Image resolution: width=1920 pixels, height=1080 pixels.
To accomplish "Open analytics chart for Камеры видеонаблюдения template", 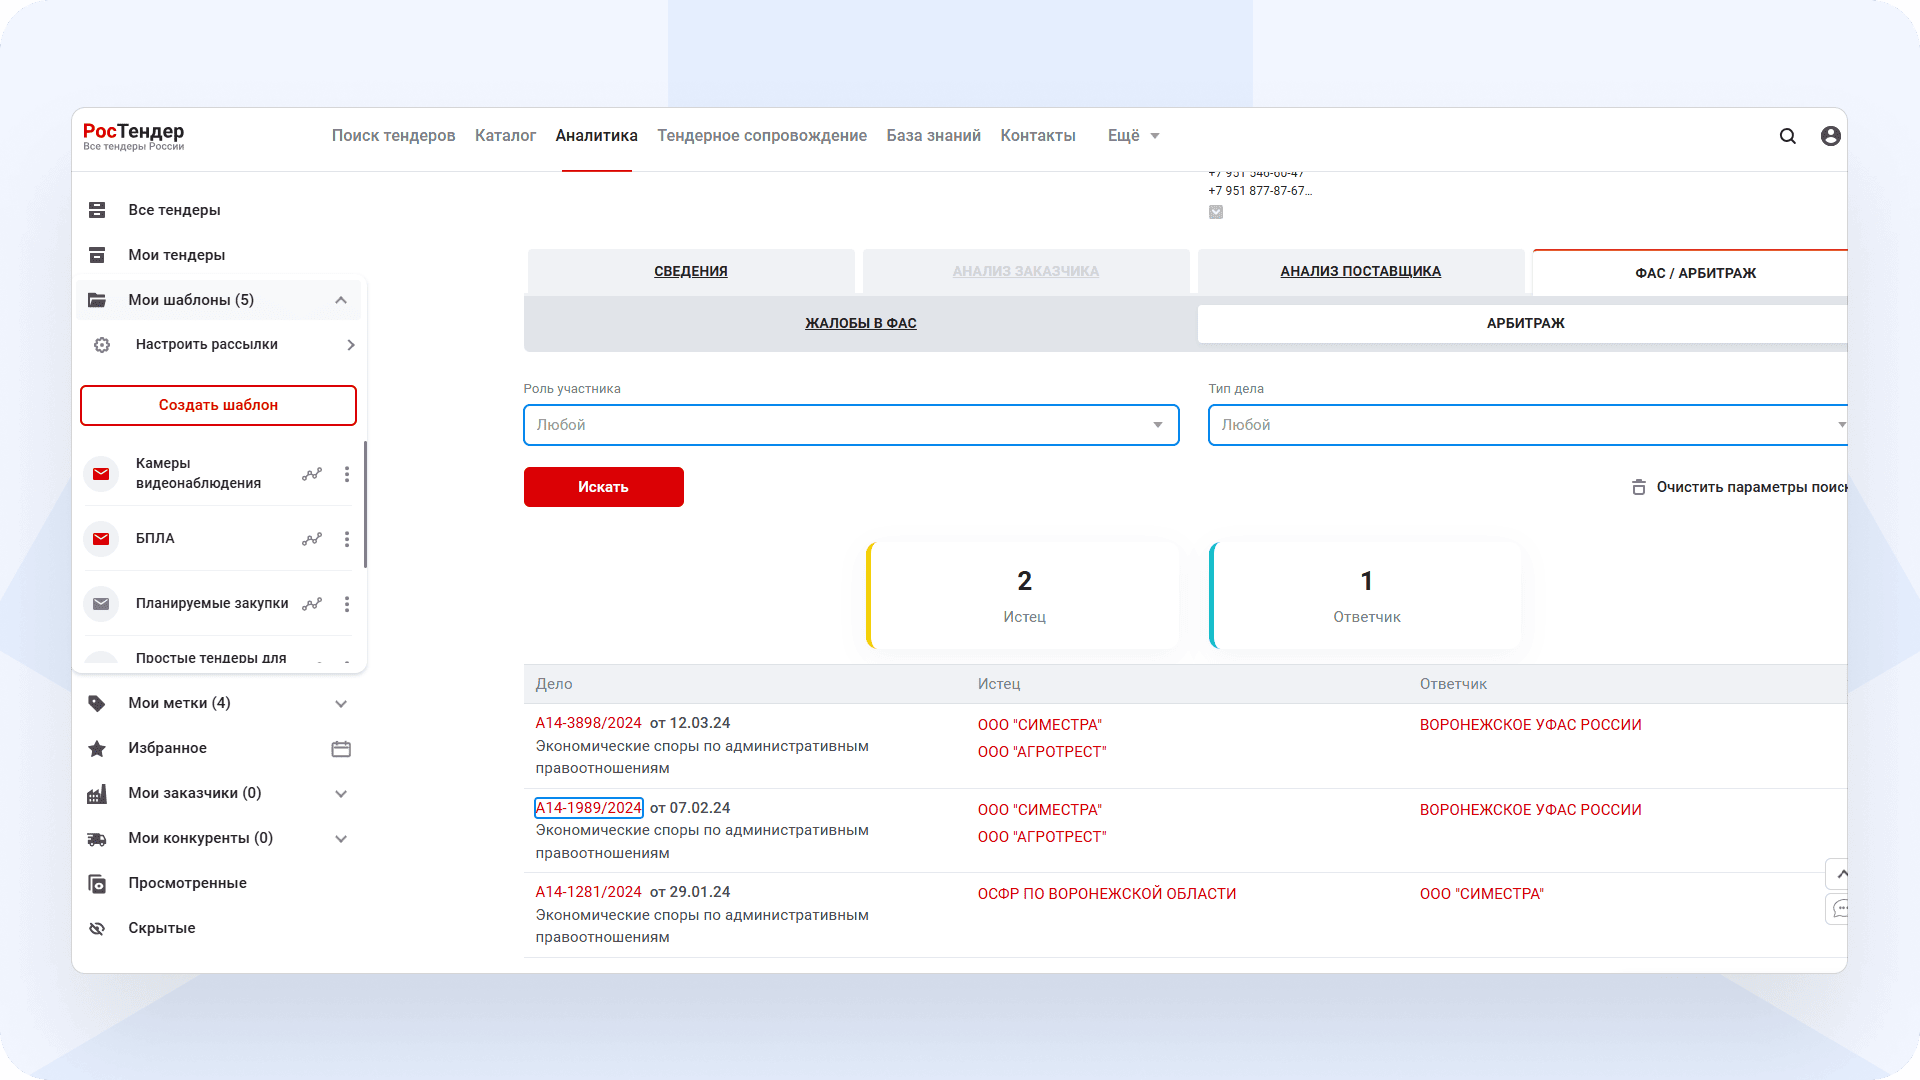I will [312, 474].
